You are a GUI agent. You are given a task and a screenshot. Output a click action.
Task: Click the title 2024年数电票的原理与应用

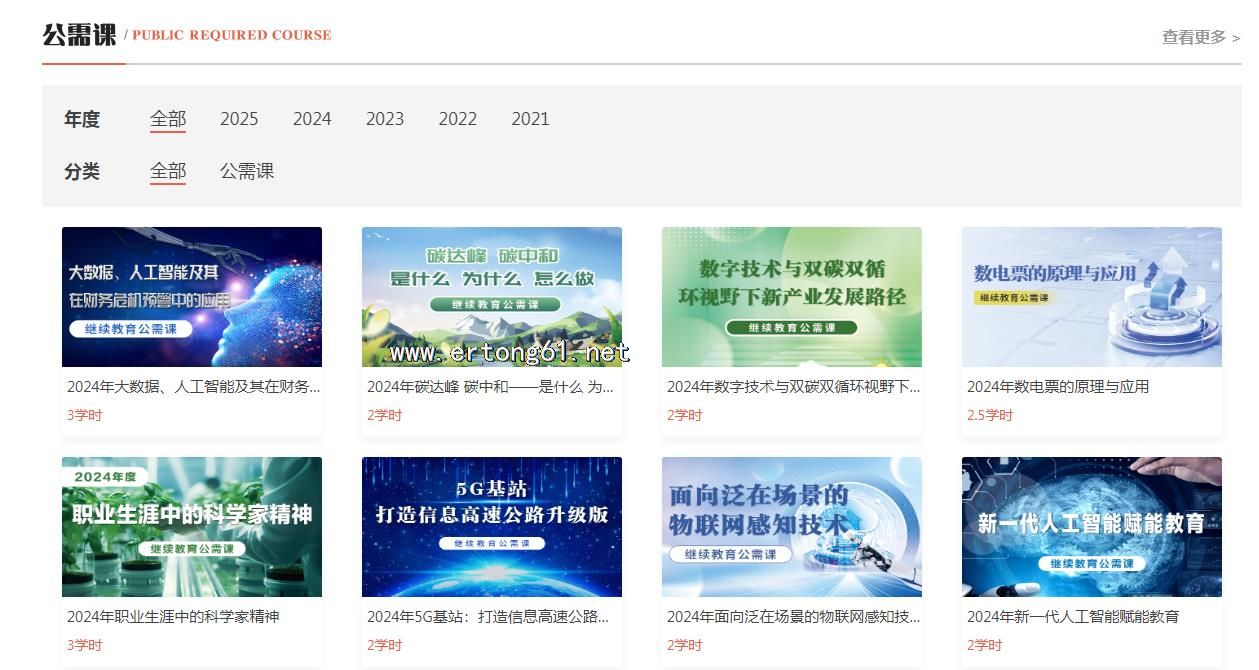coord(1058,387)
